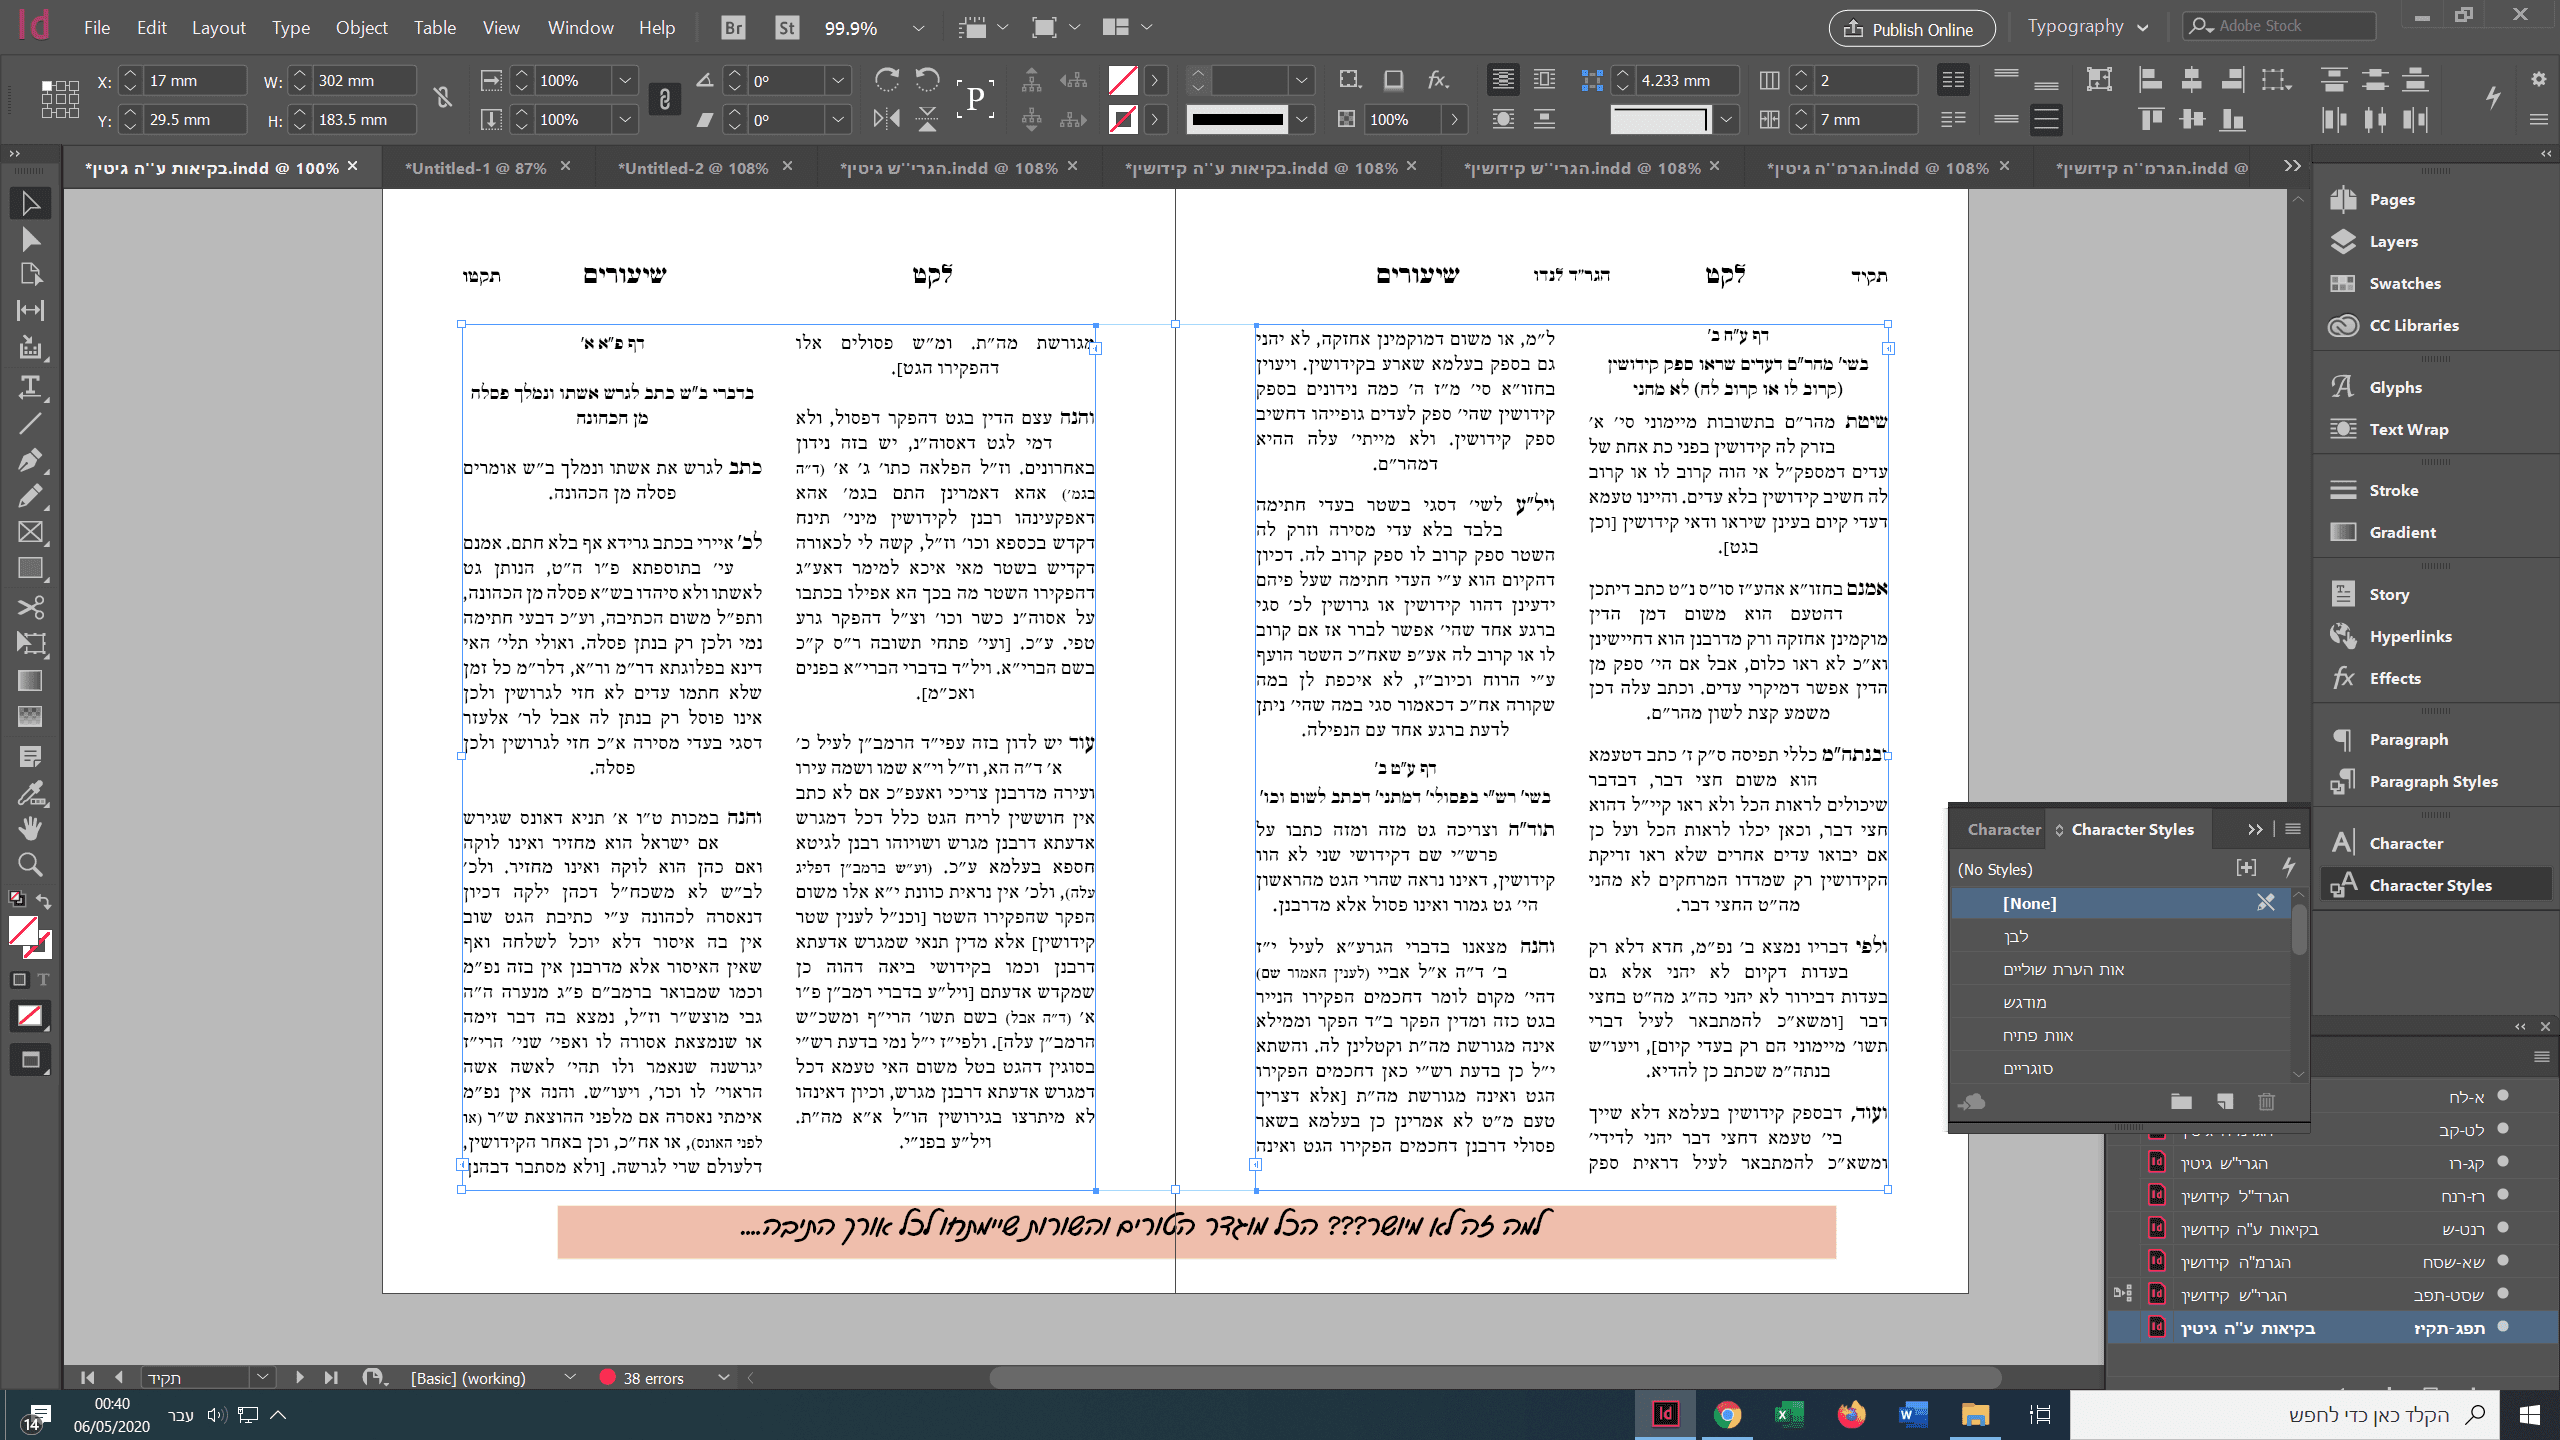Switch to Untitled-2 document tab

[x=692, y=168]
